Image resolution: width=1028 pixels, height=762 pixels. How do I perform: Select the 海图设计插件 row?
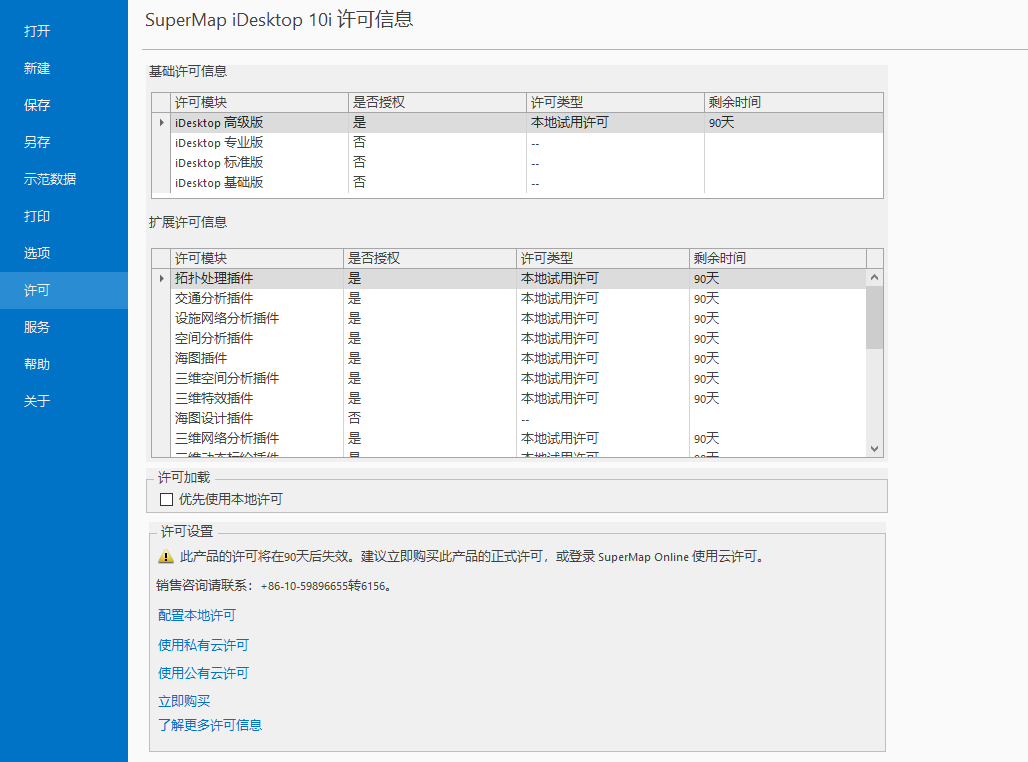[509, 418]
